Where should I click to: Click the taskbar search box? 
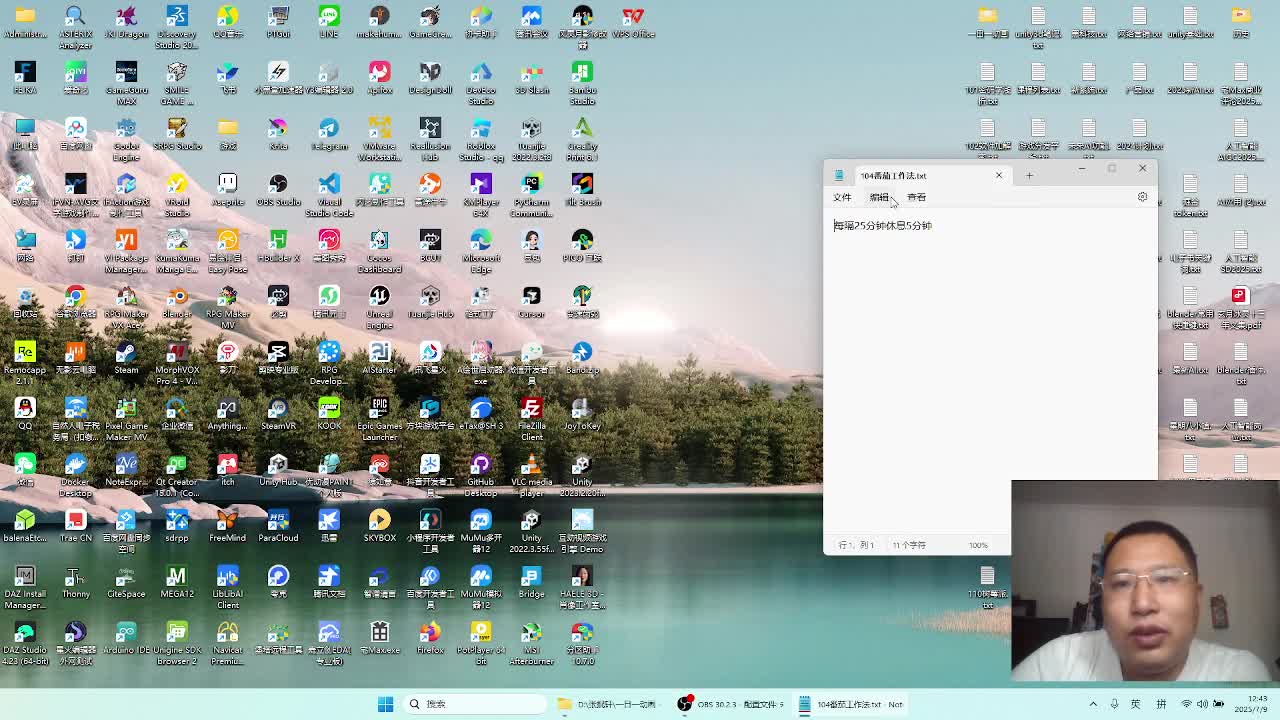pyautogui.click(x=470, y=704)
